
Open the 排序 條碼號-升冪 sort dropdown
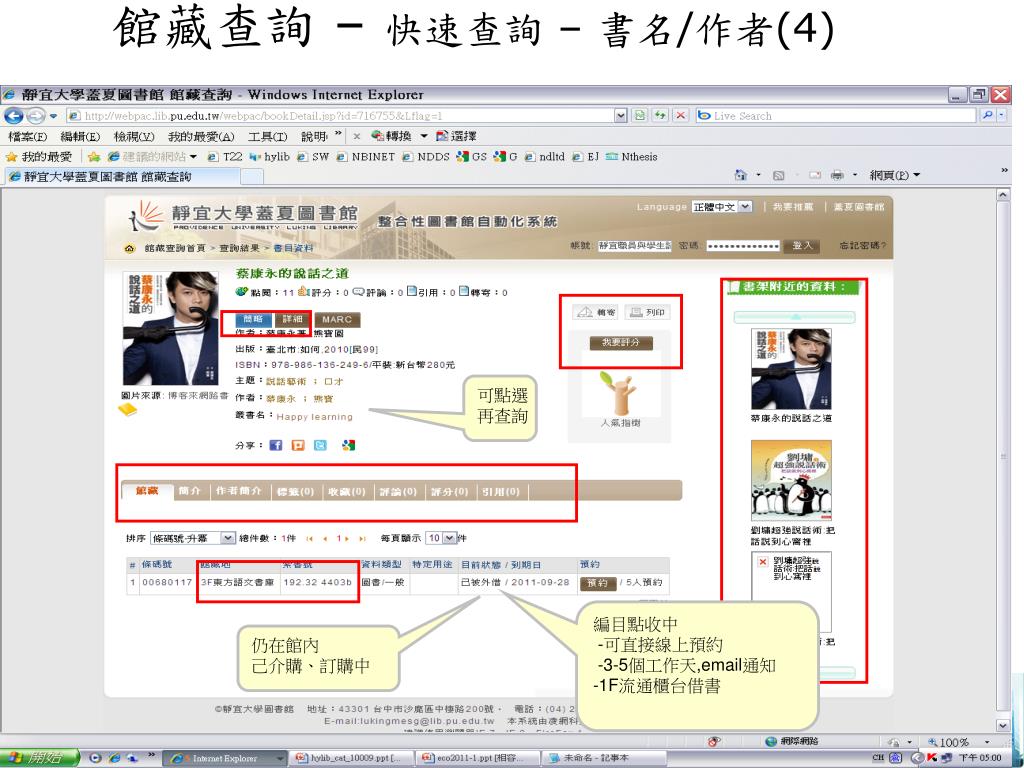click(x=193, y=538)
